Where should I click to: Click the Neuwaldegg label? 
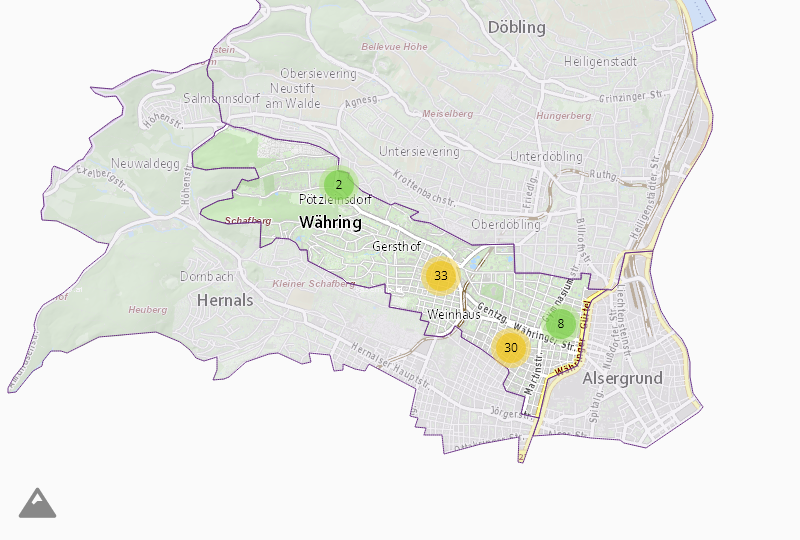145,164
